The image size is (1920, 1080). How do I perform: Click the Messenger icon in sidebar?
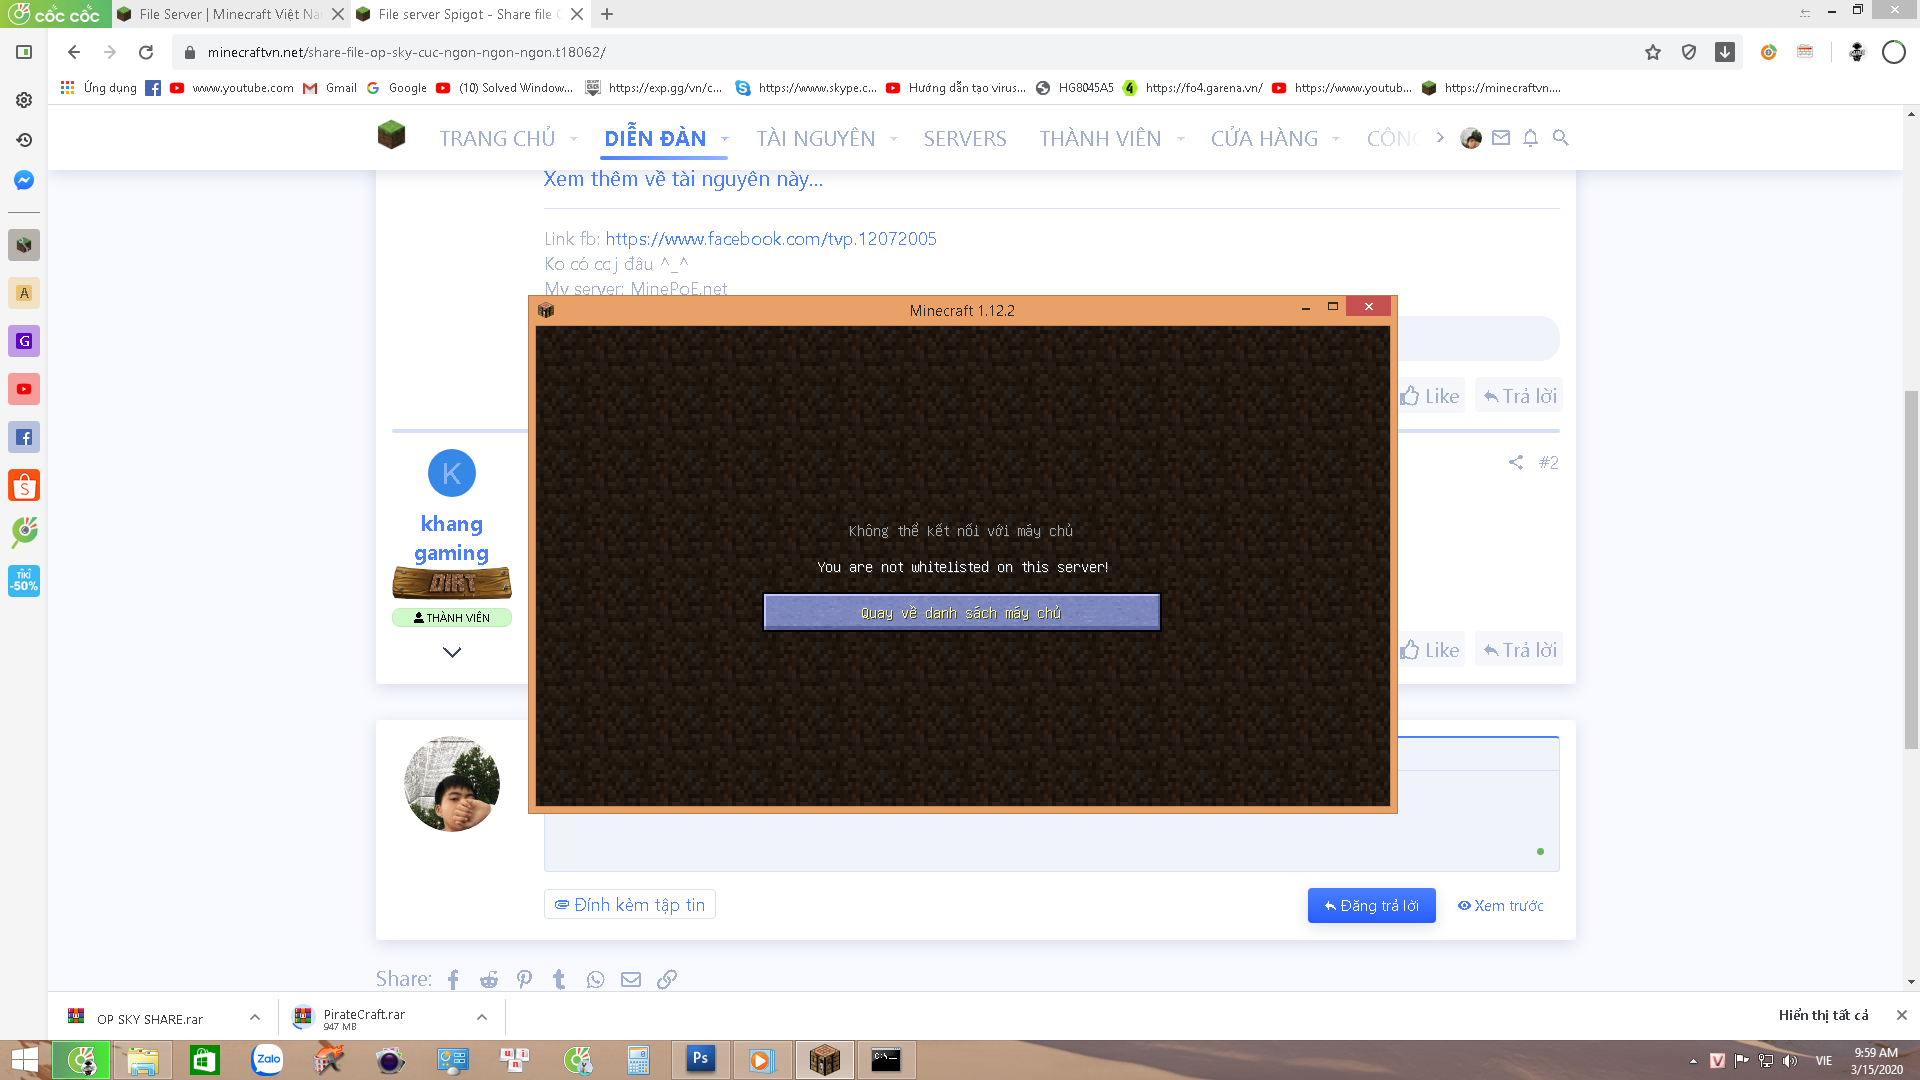pyautogui.click(x=24, y=180)
